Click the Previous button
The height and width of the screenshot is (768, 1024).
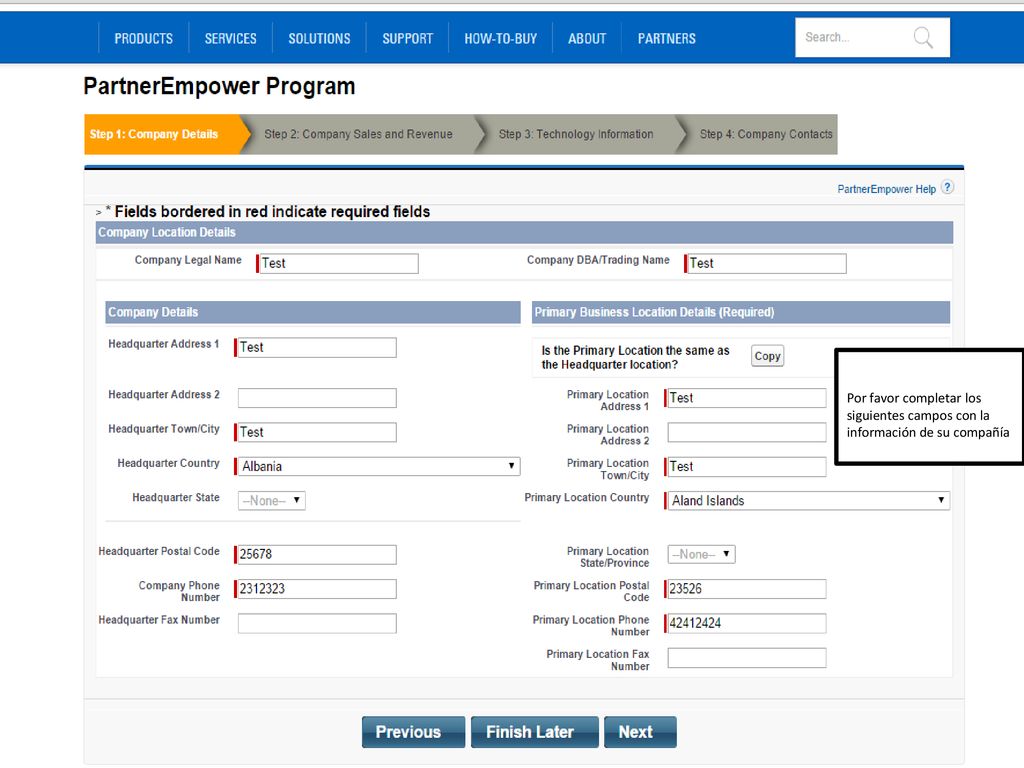click(x=413, y=732)
